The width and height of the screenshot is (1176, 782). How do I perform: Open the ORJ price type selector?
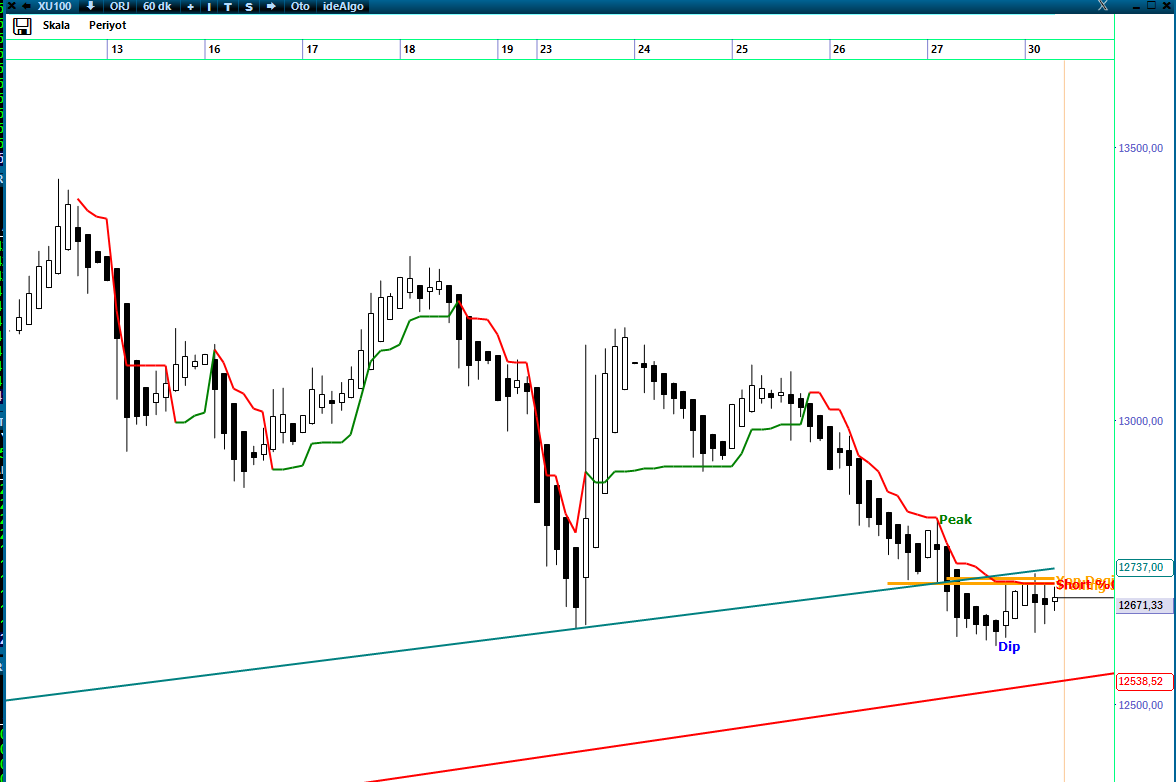tap(119, 6)
